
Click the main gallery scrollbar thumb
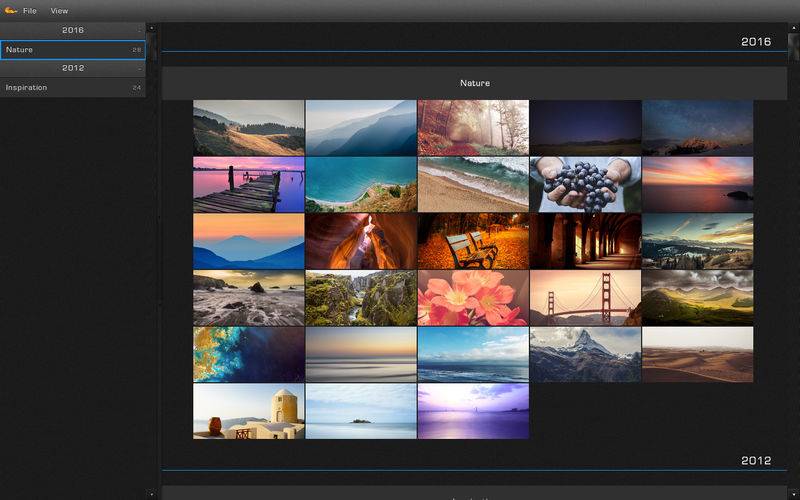[x=793, y=46]
